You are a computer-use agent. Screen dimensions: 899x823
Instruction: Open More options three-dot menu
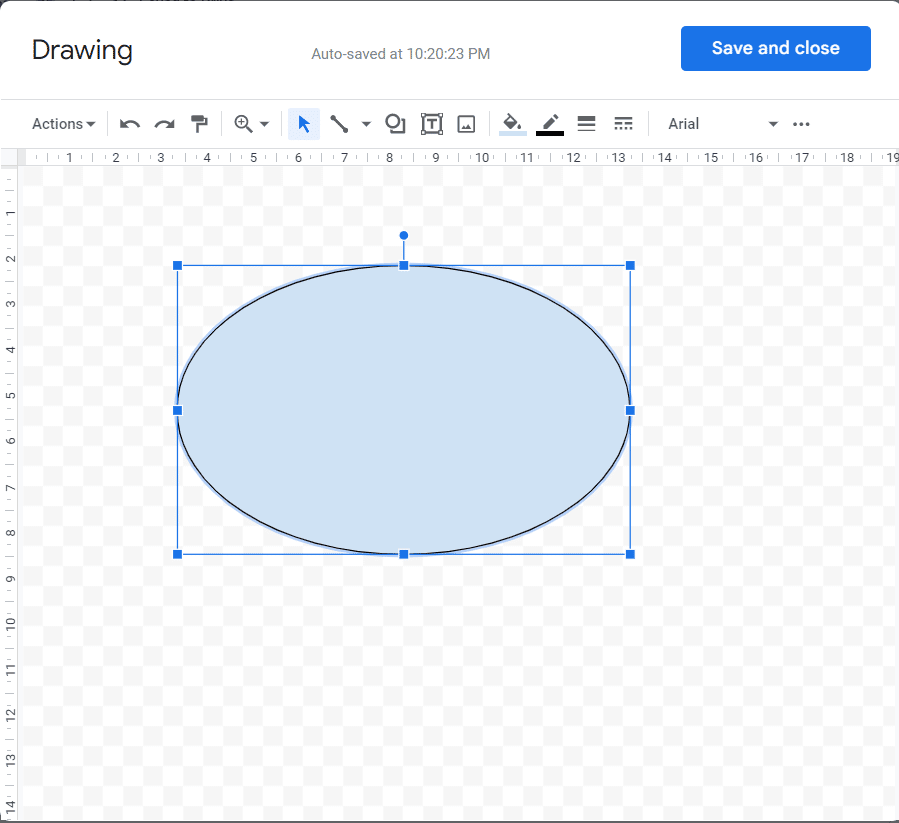pyautogui.click(x=801, y=124)
